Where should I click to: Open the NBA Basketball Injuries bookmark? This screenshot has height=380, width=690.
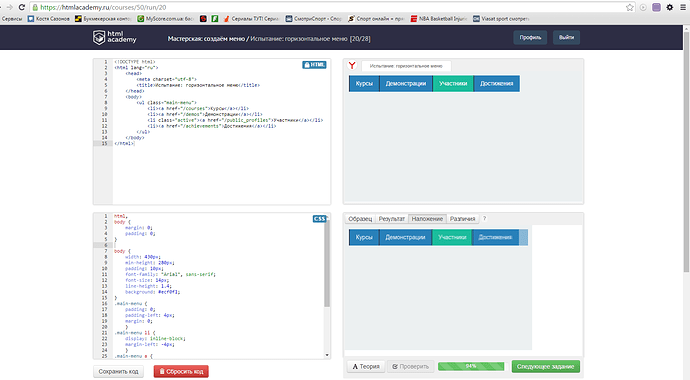pyautogui.click(x=438, y=18)
